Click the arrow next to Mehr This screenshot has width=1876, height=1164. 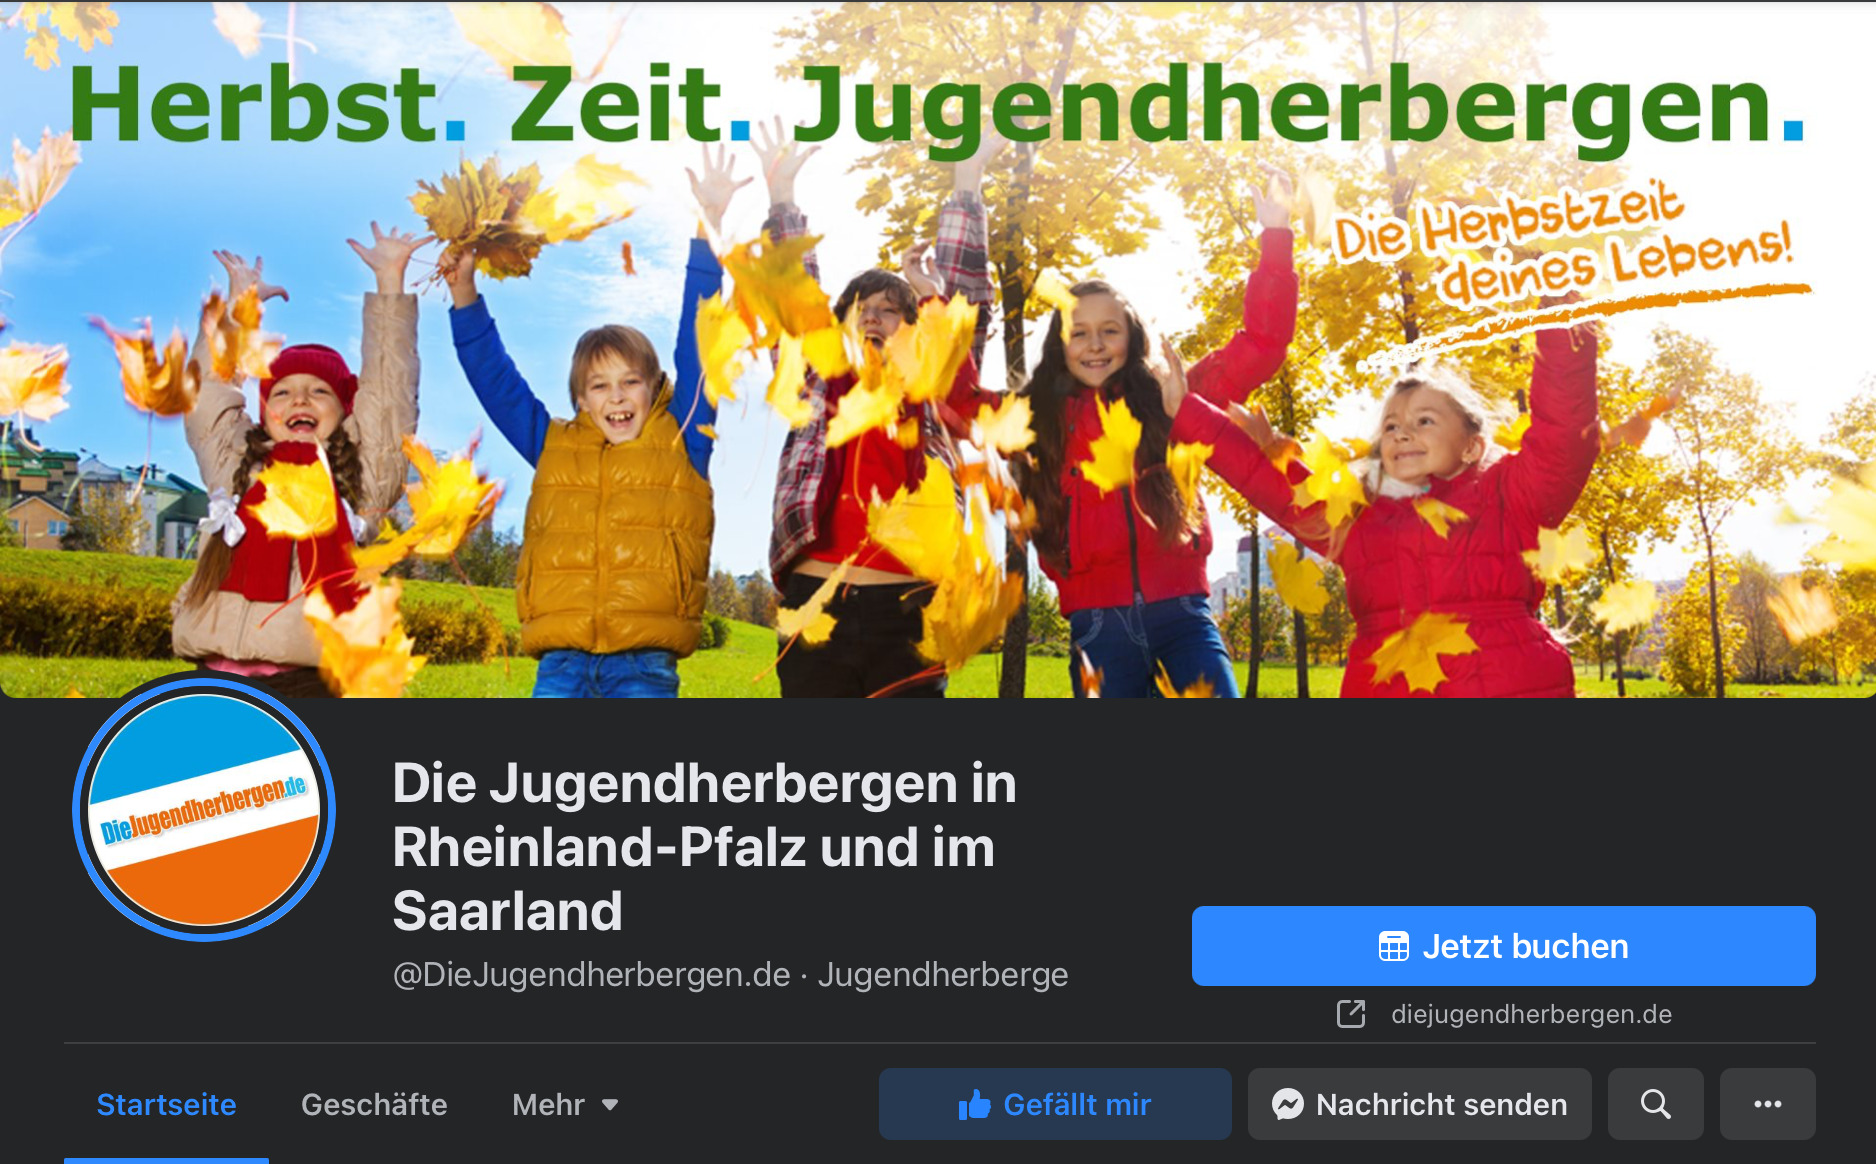610,1105
